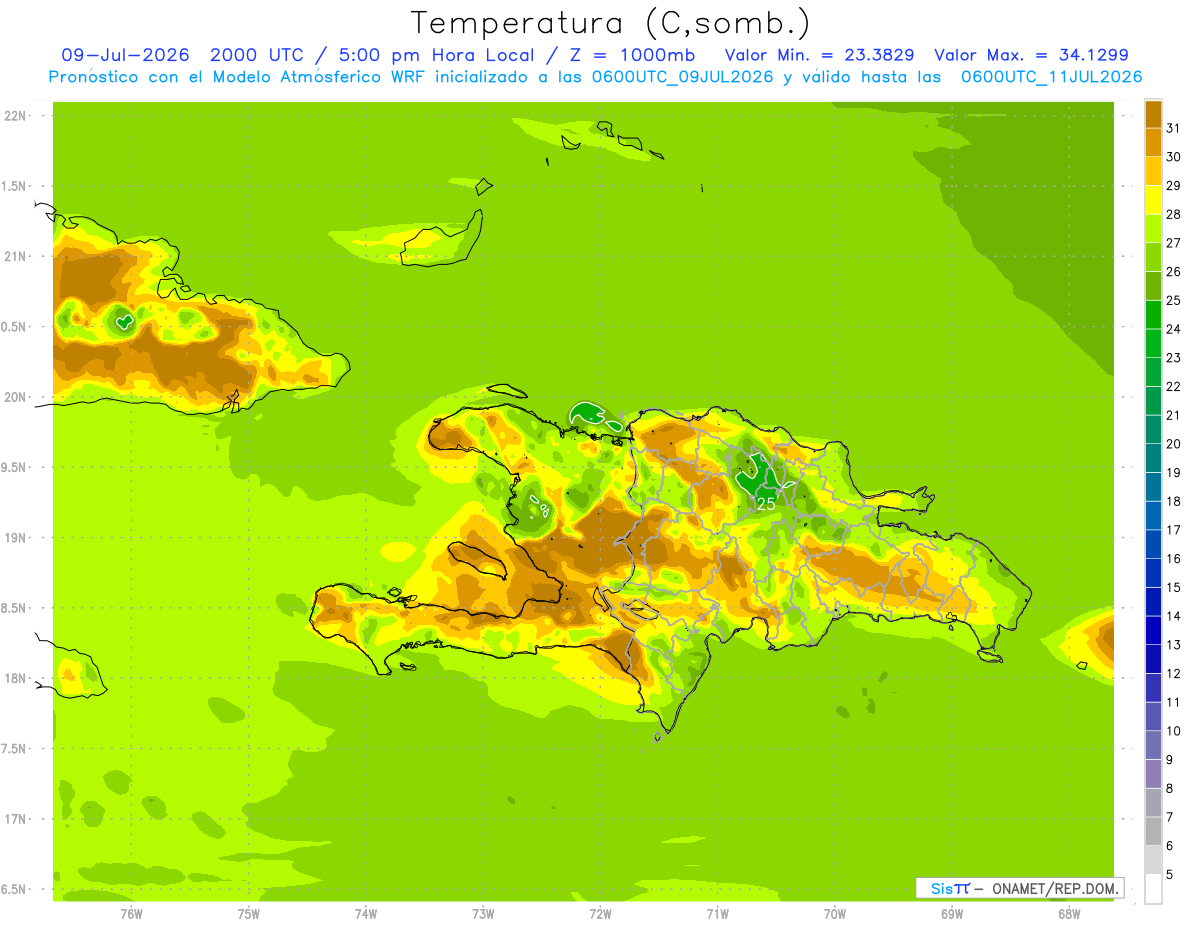Image resolution: width=1200 pixels, height=927 pixels.
Task: Pick the yellow color bar segment between 28 and 29
Action: pos(1153,200)
